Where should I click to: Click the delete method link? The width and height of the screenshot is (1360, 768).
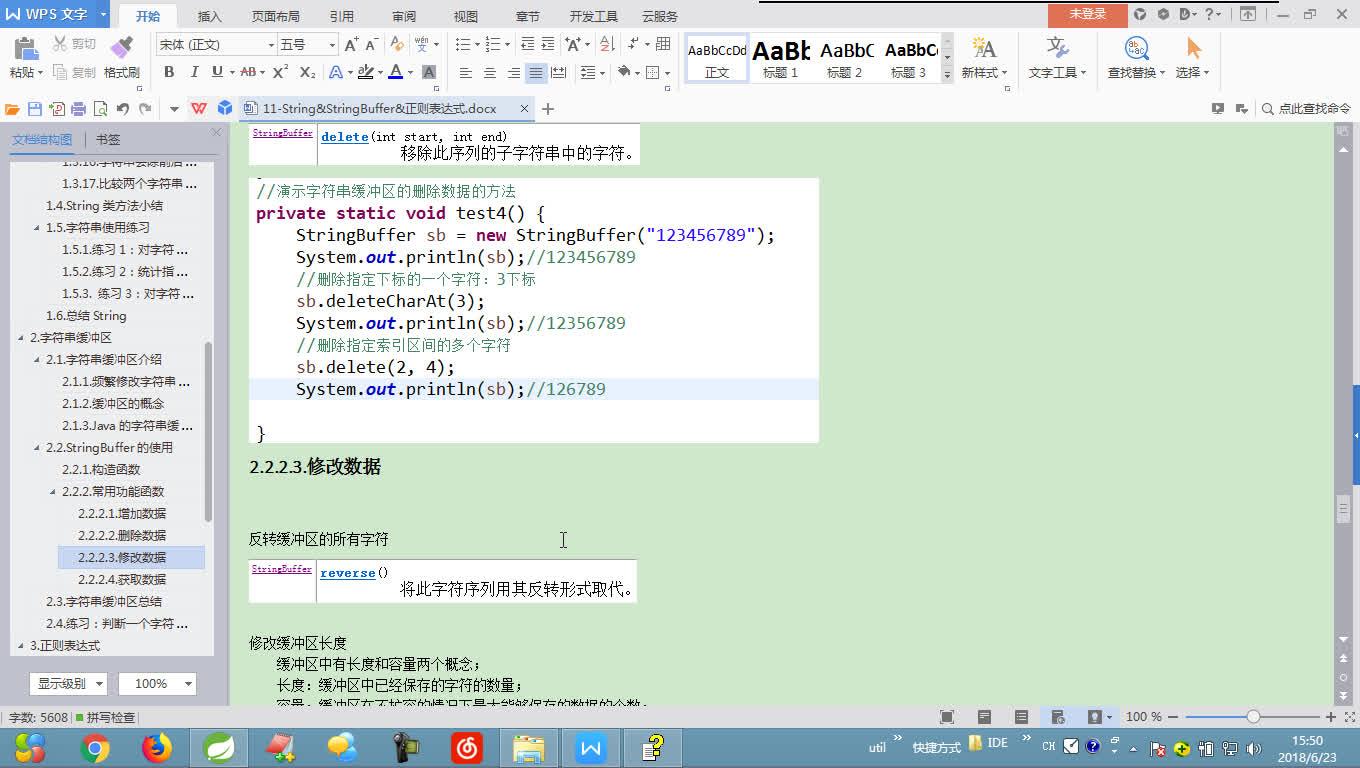[x=344, y=137]
